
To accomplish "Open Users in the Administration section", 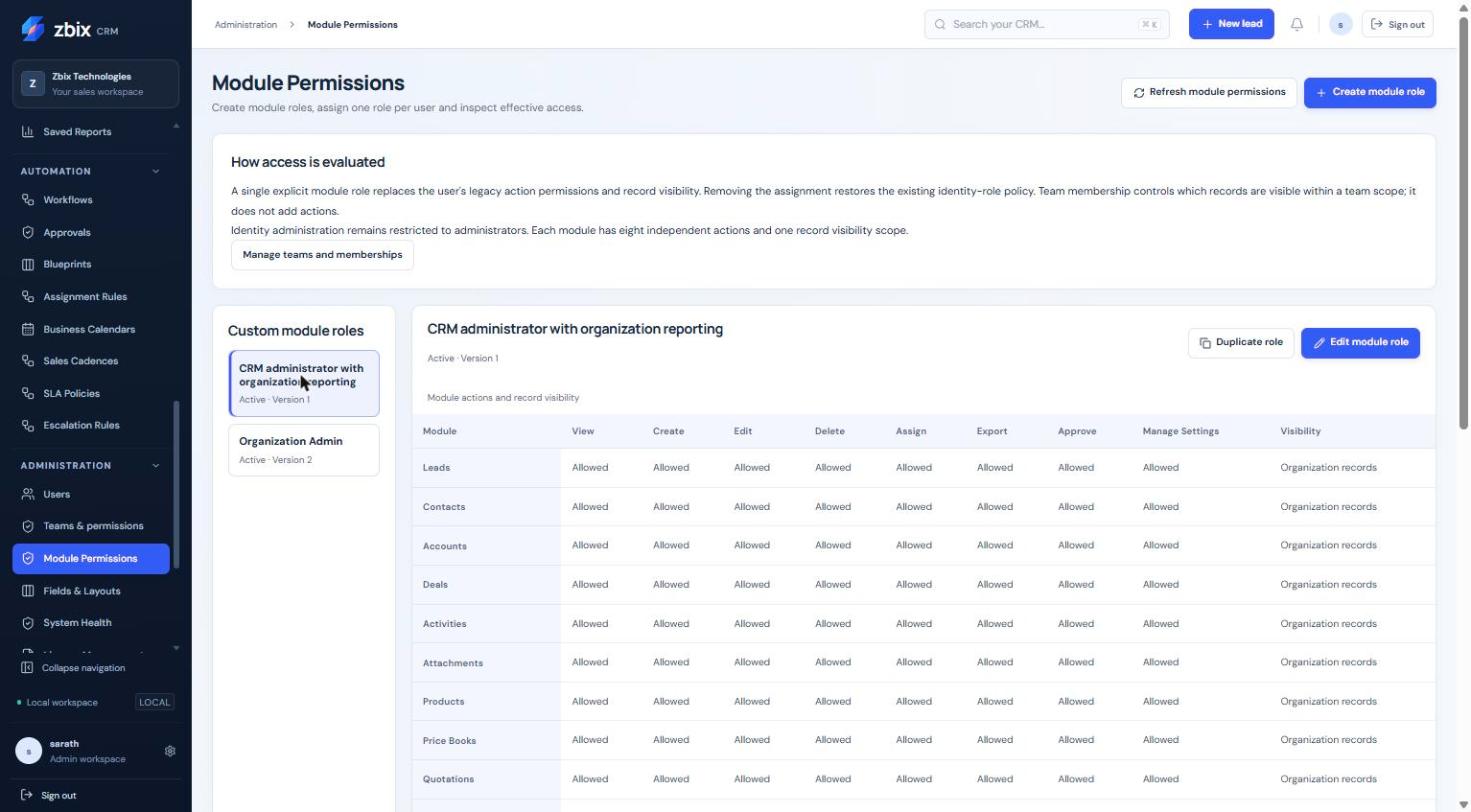I will [x=90, y=494].
